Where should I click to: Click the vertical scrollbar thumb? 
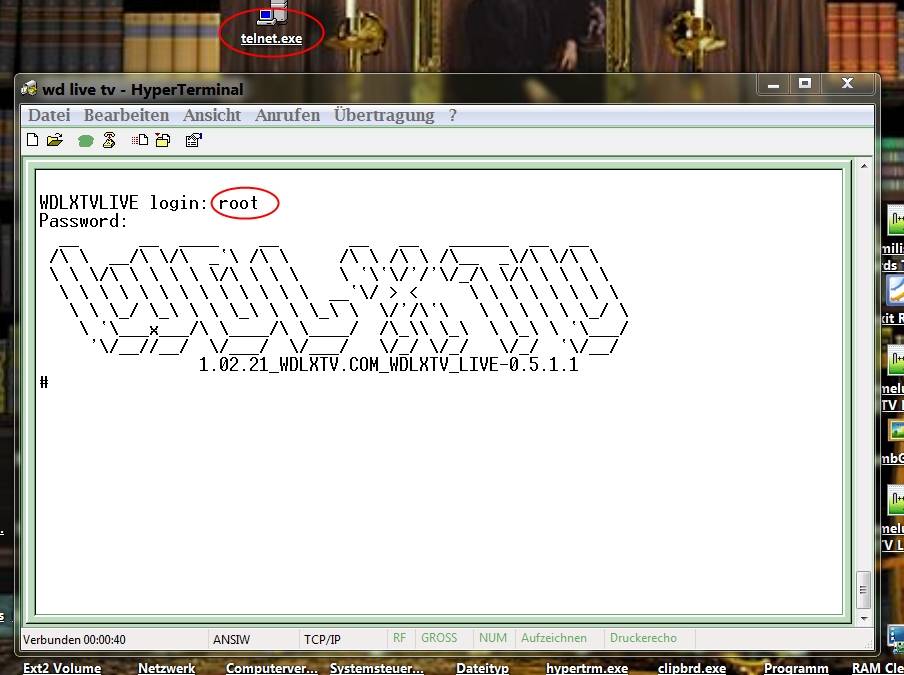coord(864,590)
